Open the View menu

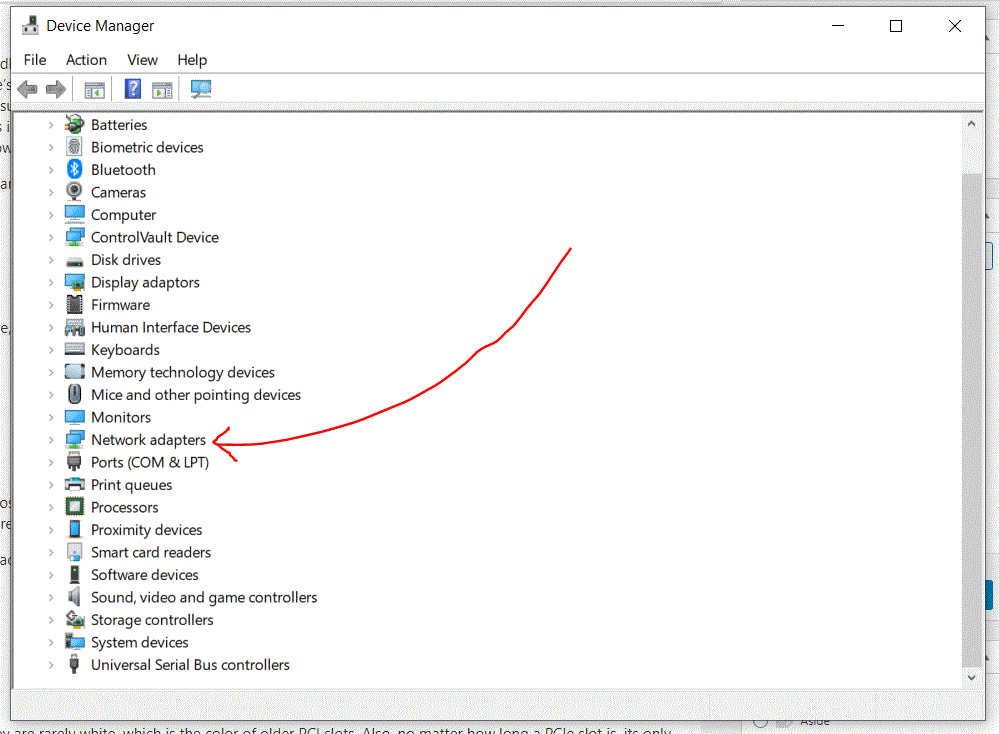click(x=142, y=60)
